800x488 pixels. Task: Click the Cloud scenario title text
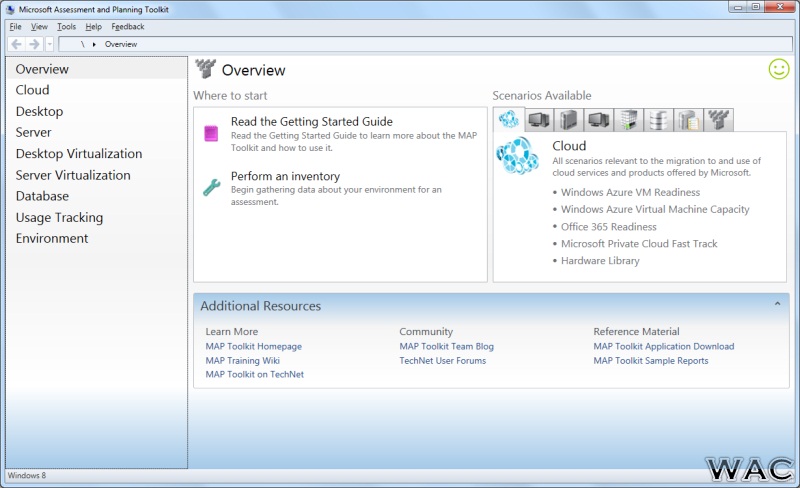click(x=569, y=146)
